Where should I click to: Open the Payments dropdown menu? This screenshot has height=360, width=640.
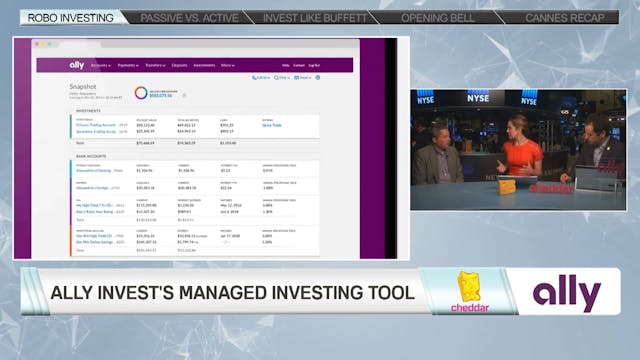[x=128, y=65]
